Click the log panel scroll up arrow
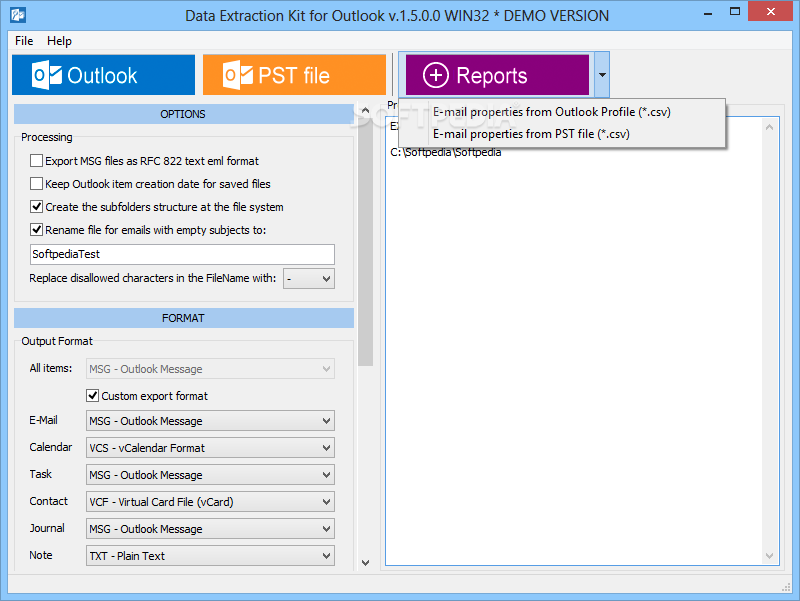 [769, 127]
